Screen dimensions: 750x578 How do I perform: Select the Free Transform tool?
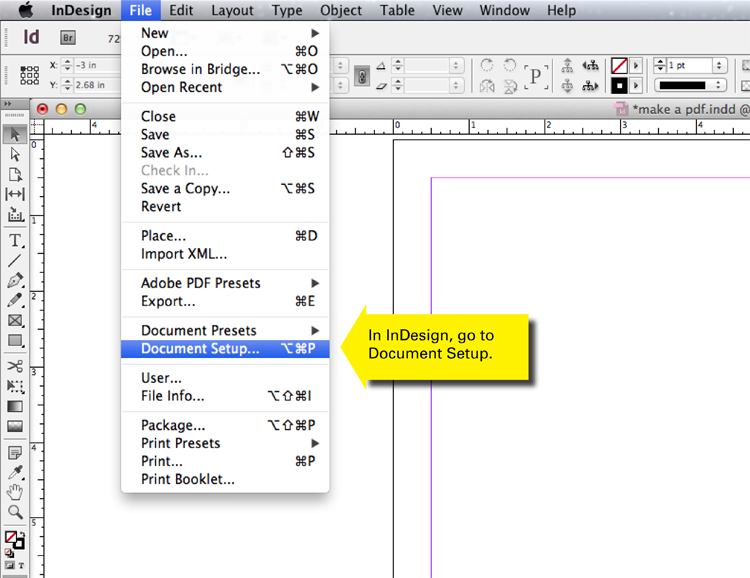pyautogui.click(x=15, y=387)
